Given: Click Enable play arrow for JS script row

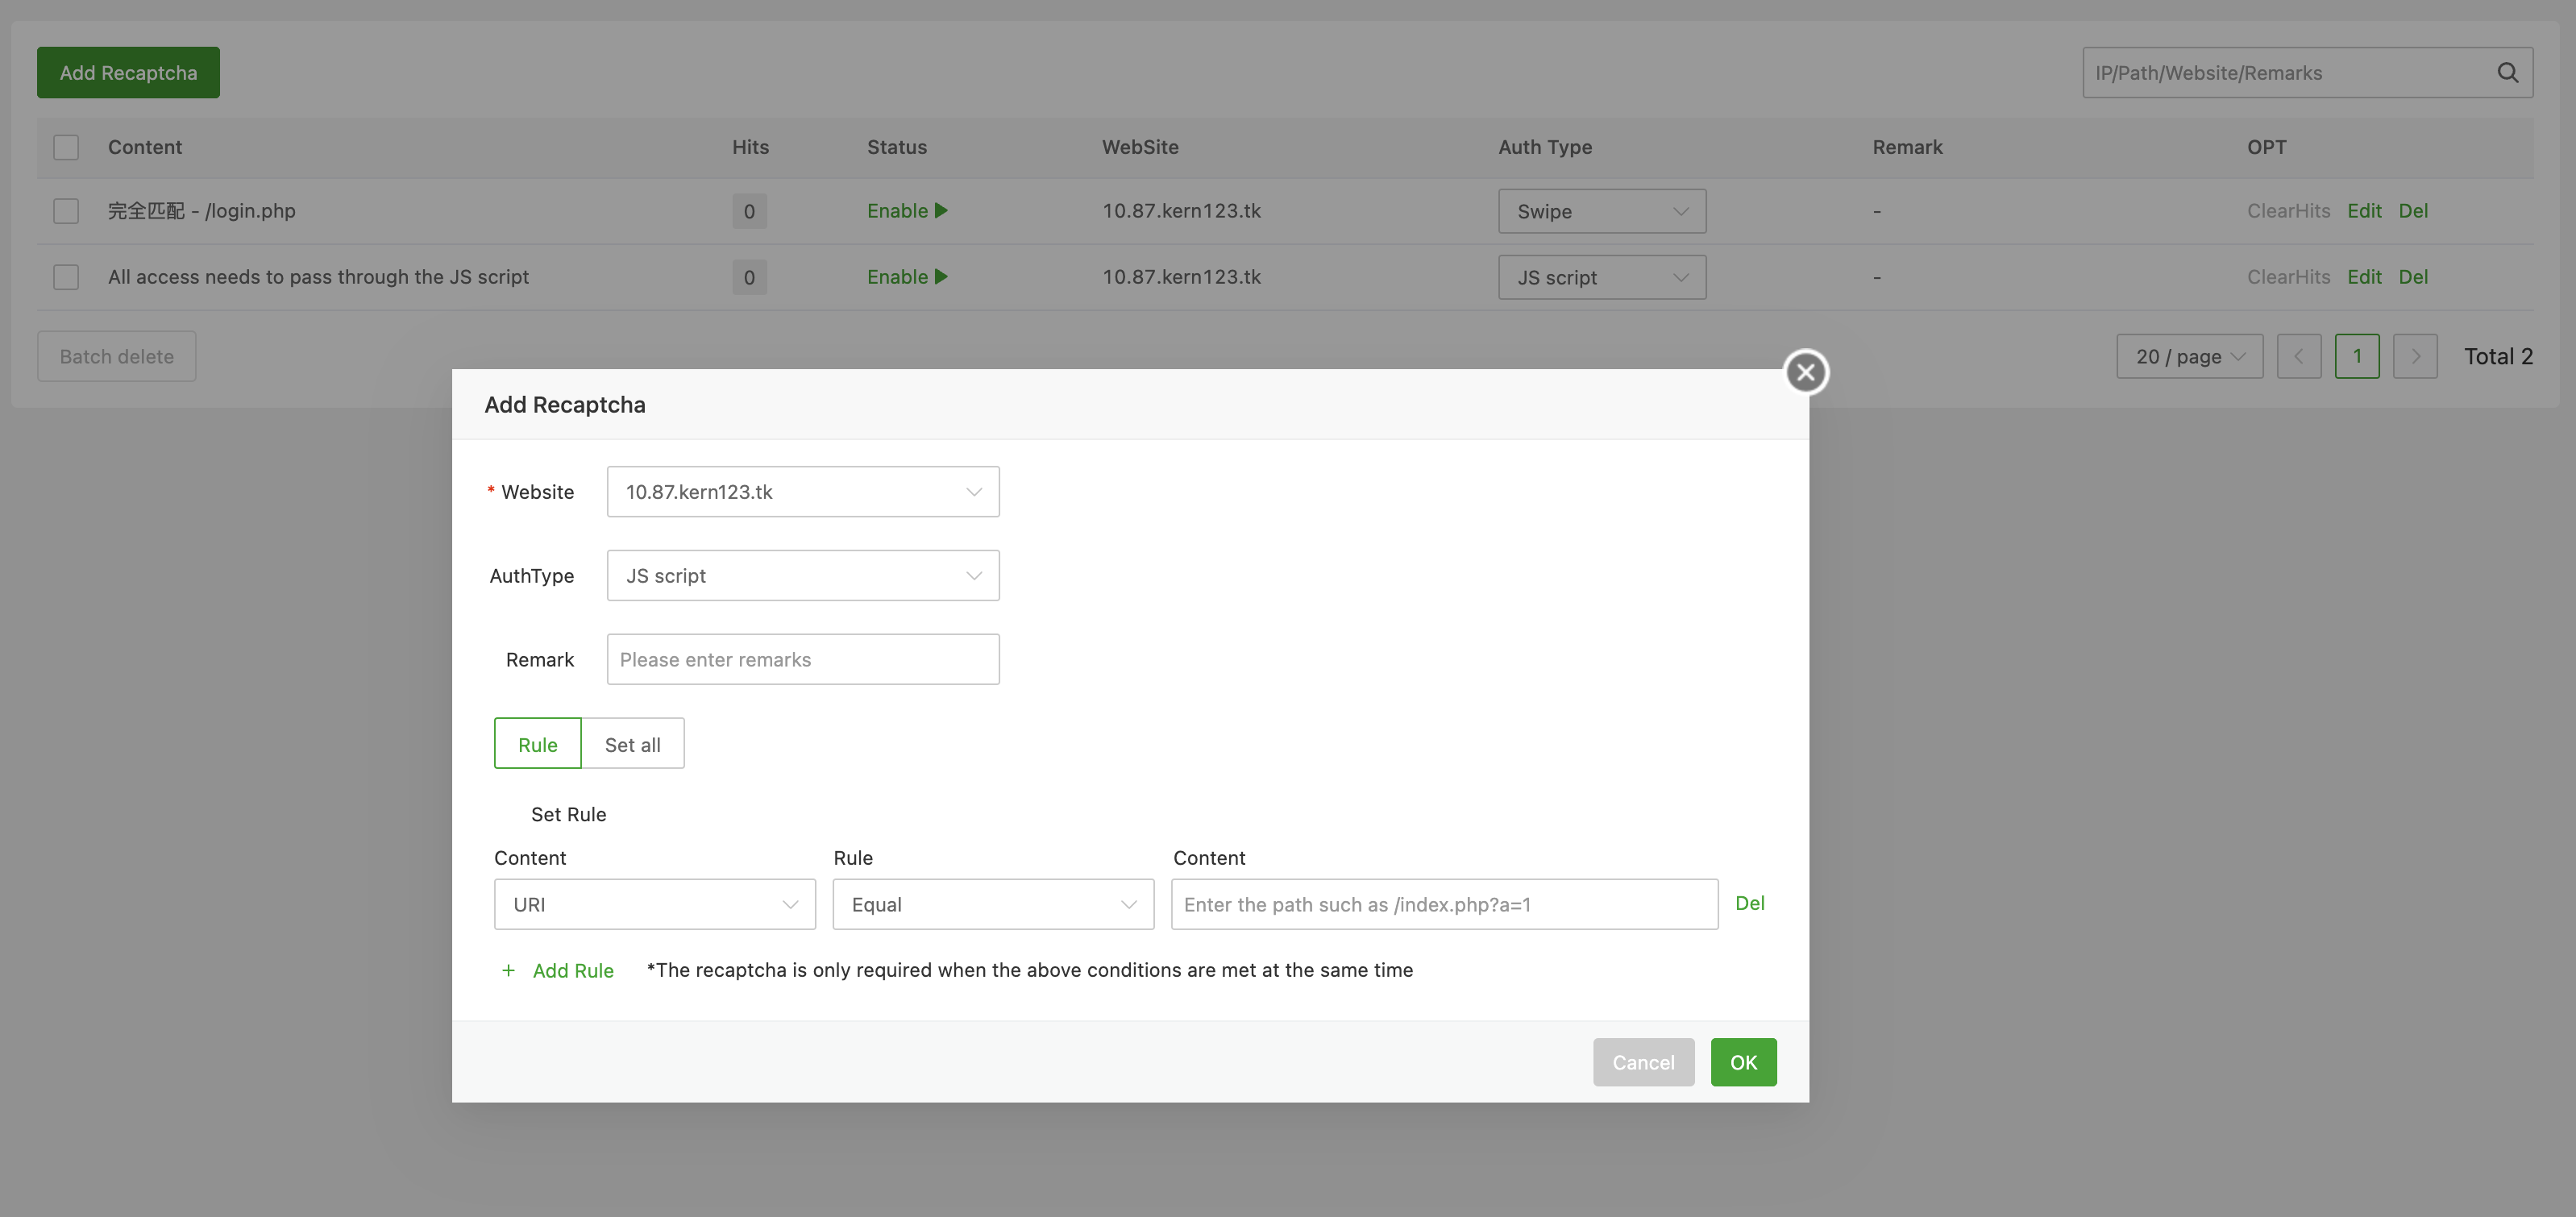Looking at the screenshot, I should tap(941, 277).
